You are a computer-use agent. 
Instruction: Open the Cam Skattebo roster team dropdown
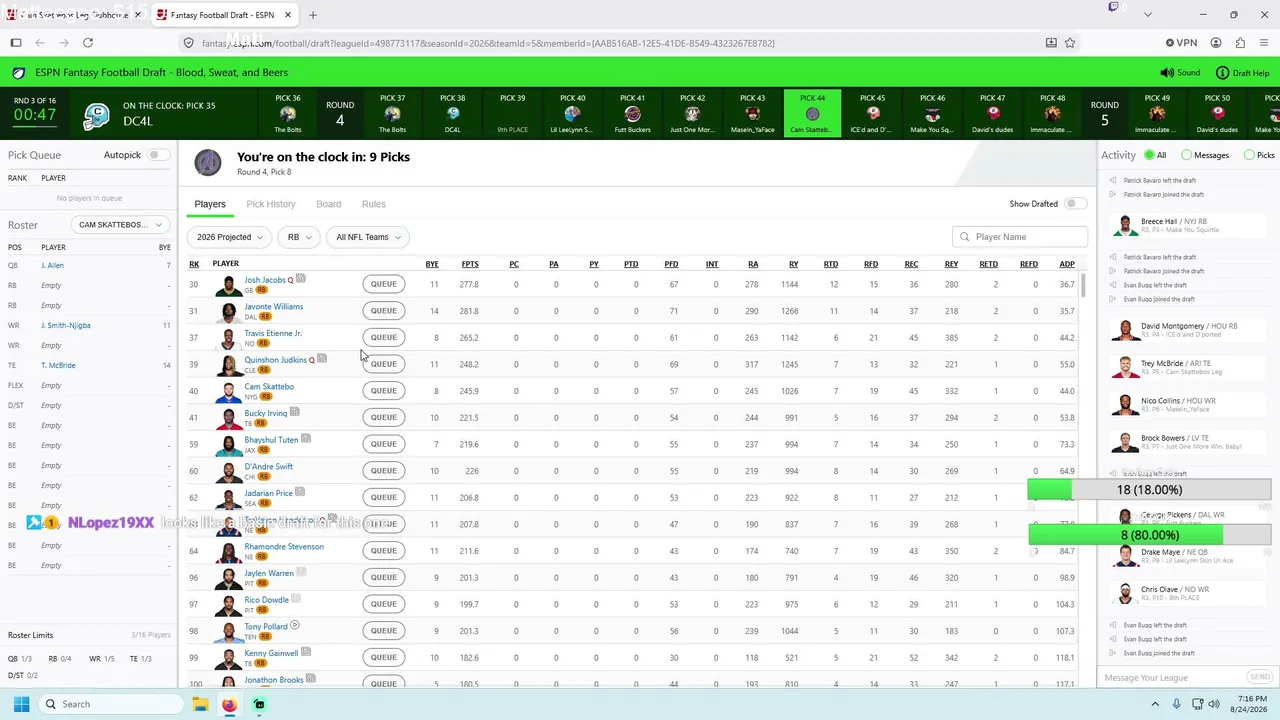120,225
